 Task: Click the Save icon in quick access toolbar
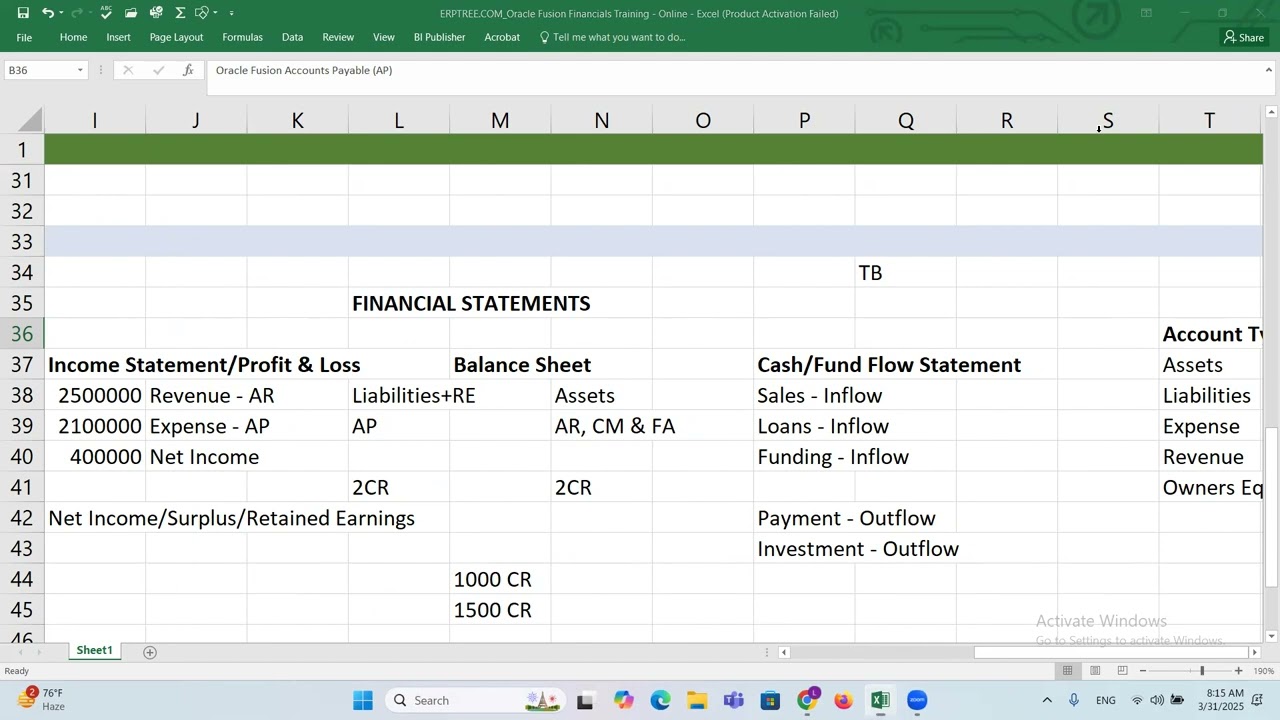pyautogui.click(x=23, y=13)
